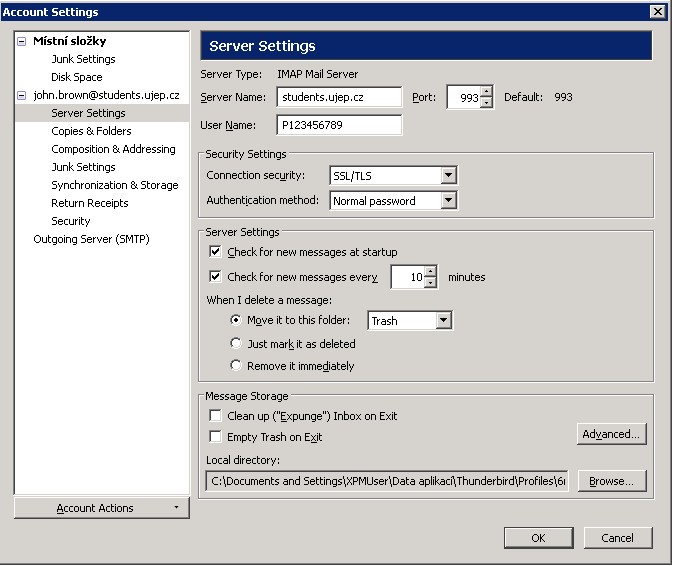Open Copies & Folders settings
Viewport: 674px width, 566px height.
pyautogui.click(x=91, y=131)
